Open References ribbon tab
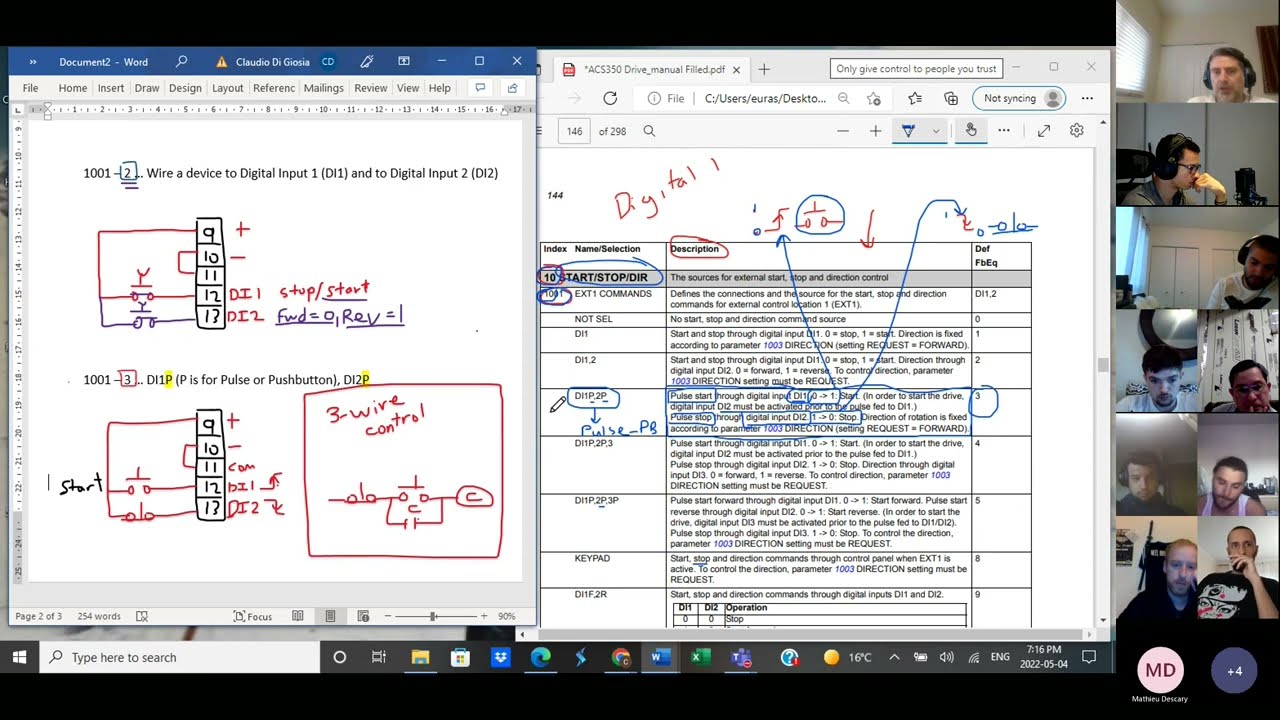The height and width of the screenshot is (720, 1280). tap(274, 88)
